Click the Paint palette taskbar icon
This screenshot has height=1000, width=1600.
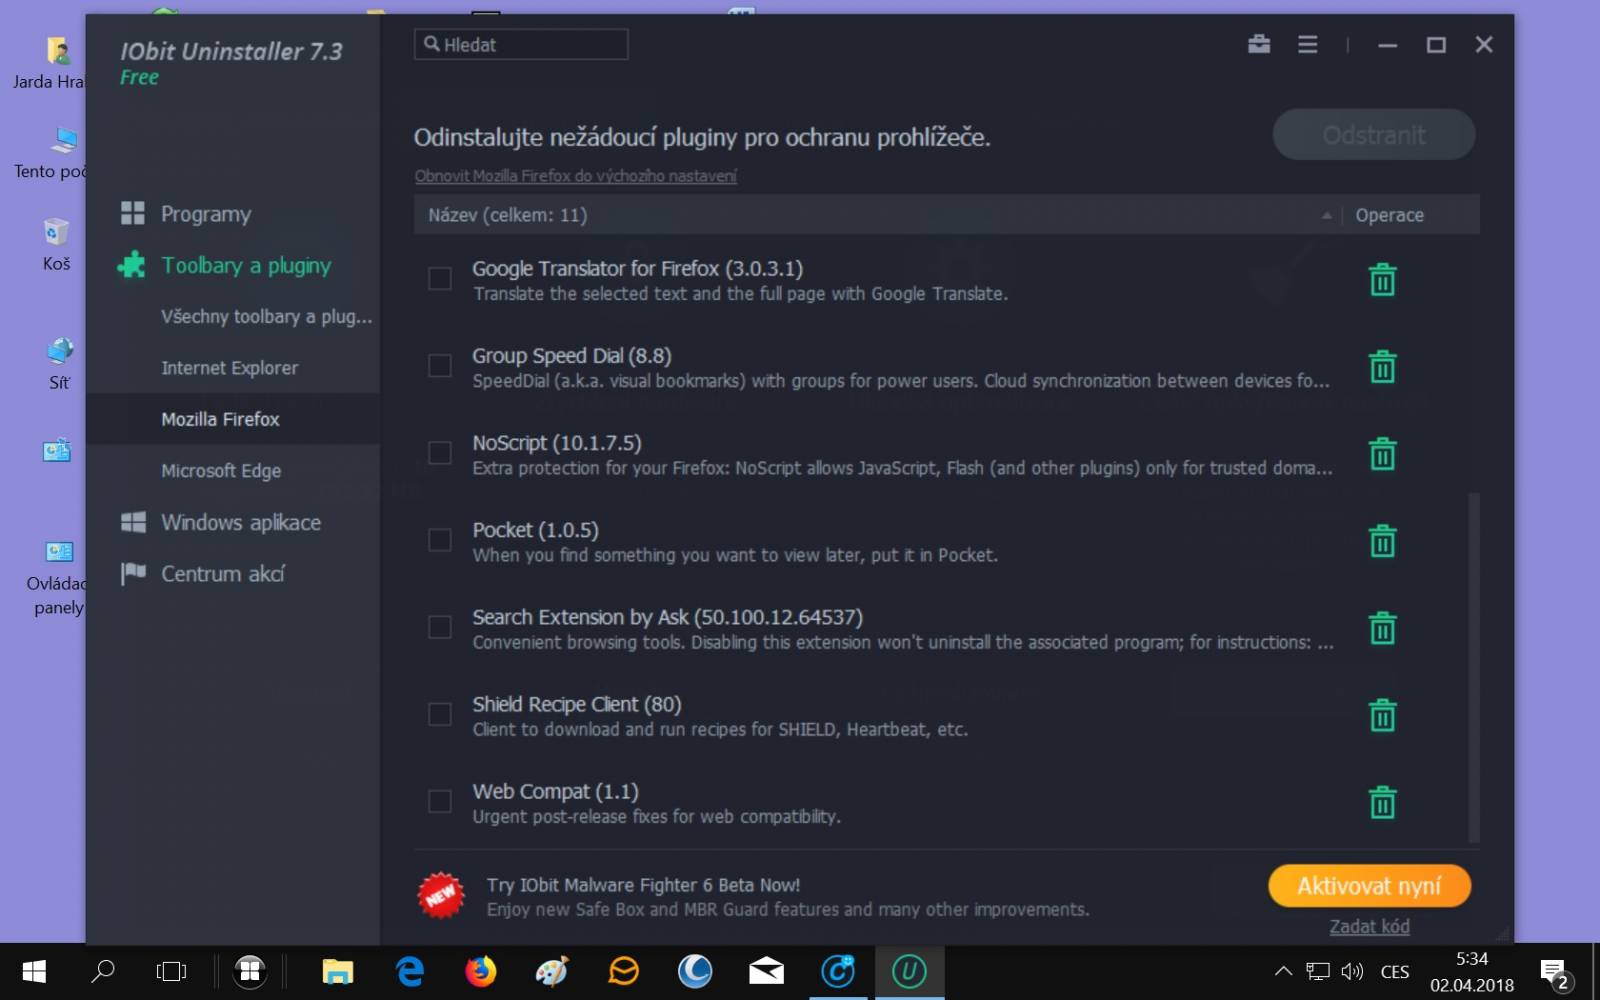pos(552,971)
